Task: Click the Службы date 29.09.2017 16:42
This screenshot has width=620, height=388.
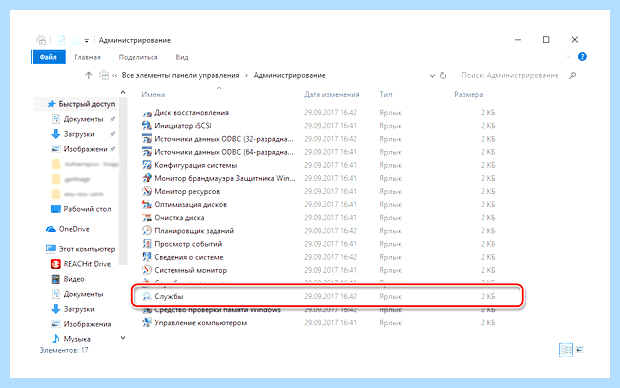Action: 330,296
